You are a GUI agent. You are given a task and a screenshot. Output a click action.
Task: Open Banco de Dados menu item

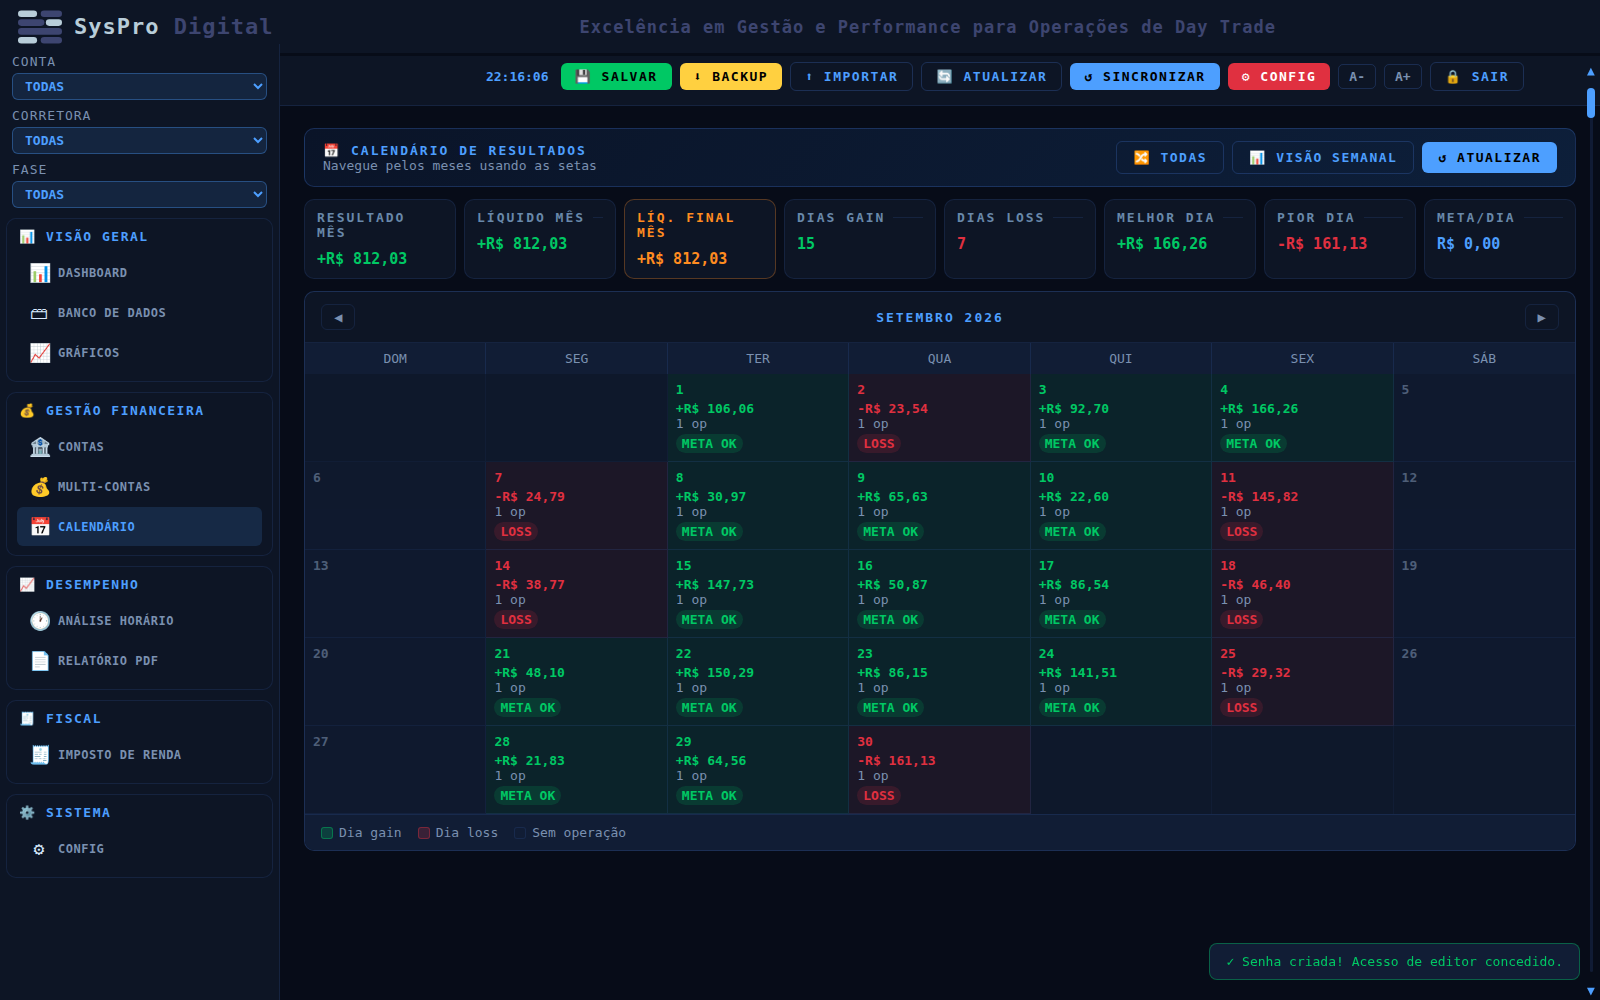(139, 313)
